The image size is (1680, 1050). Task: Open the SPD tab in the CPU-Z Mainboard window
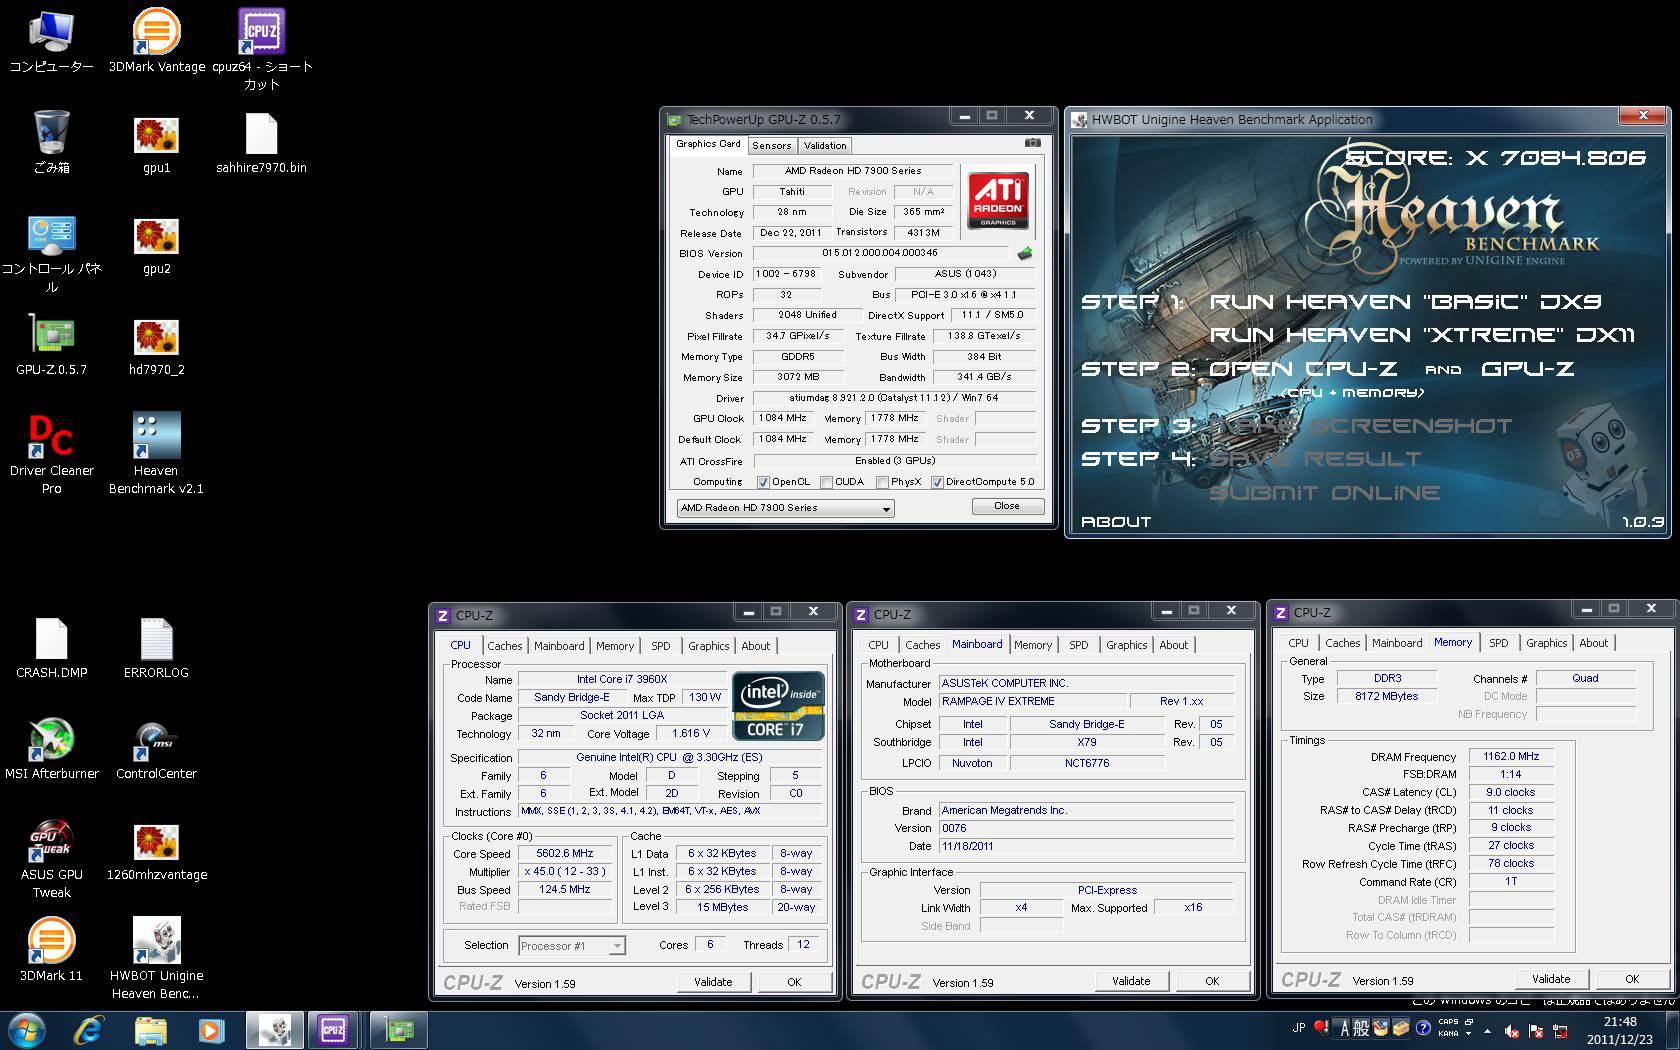[1078, 645]
